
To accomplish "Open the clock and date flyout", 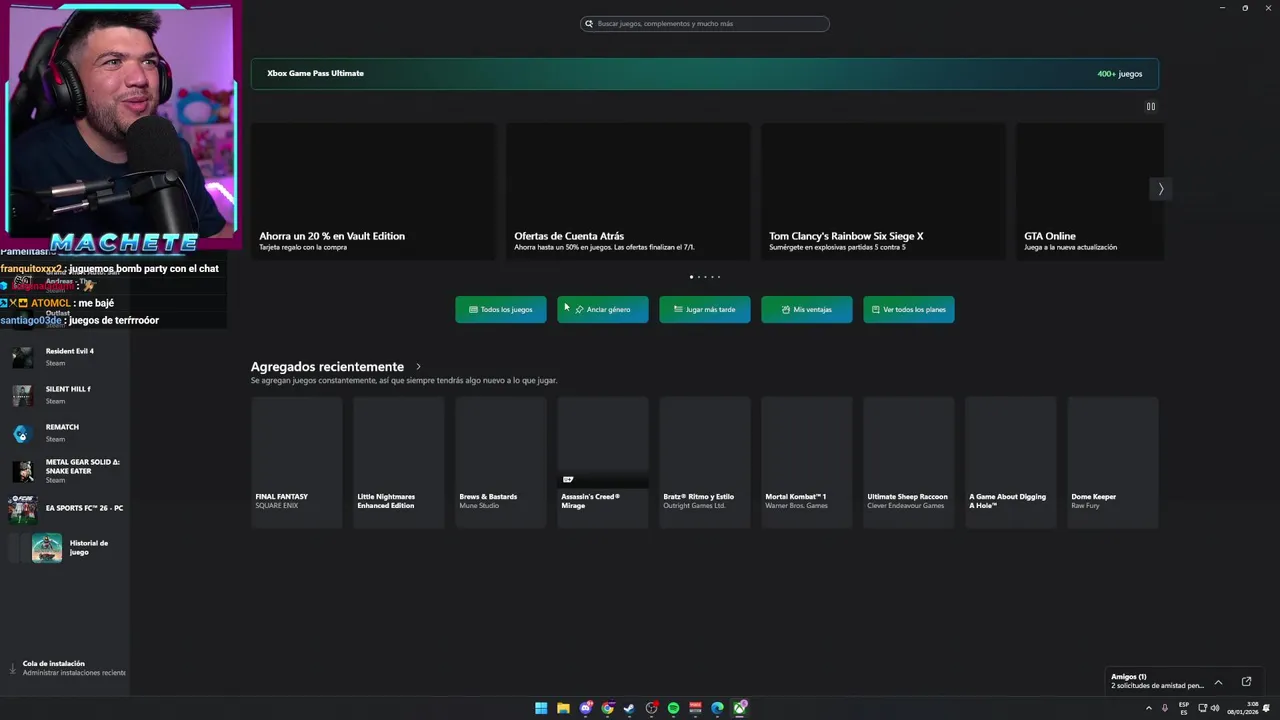I will click(1244, 708).
